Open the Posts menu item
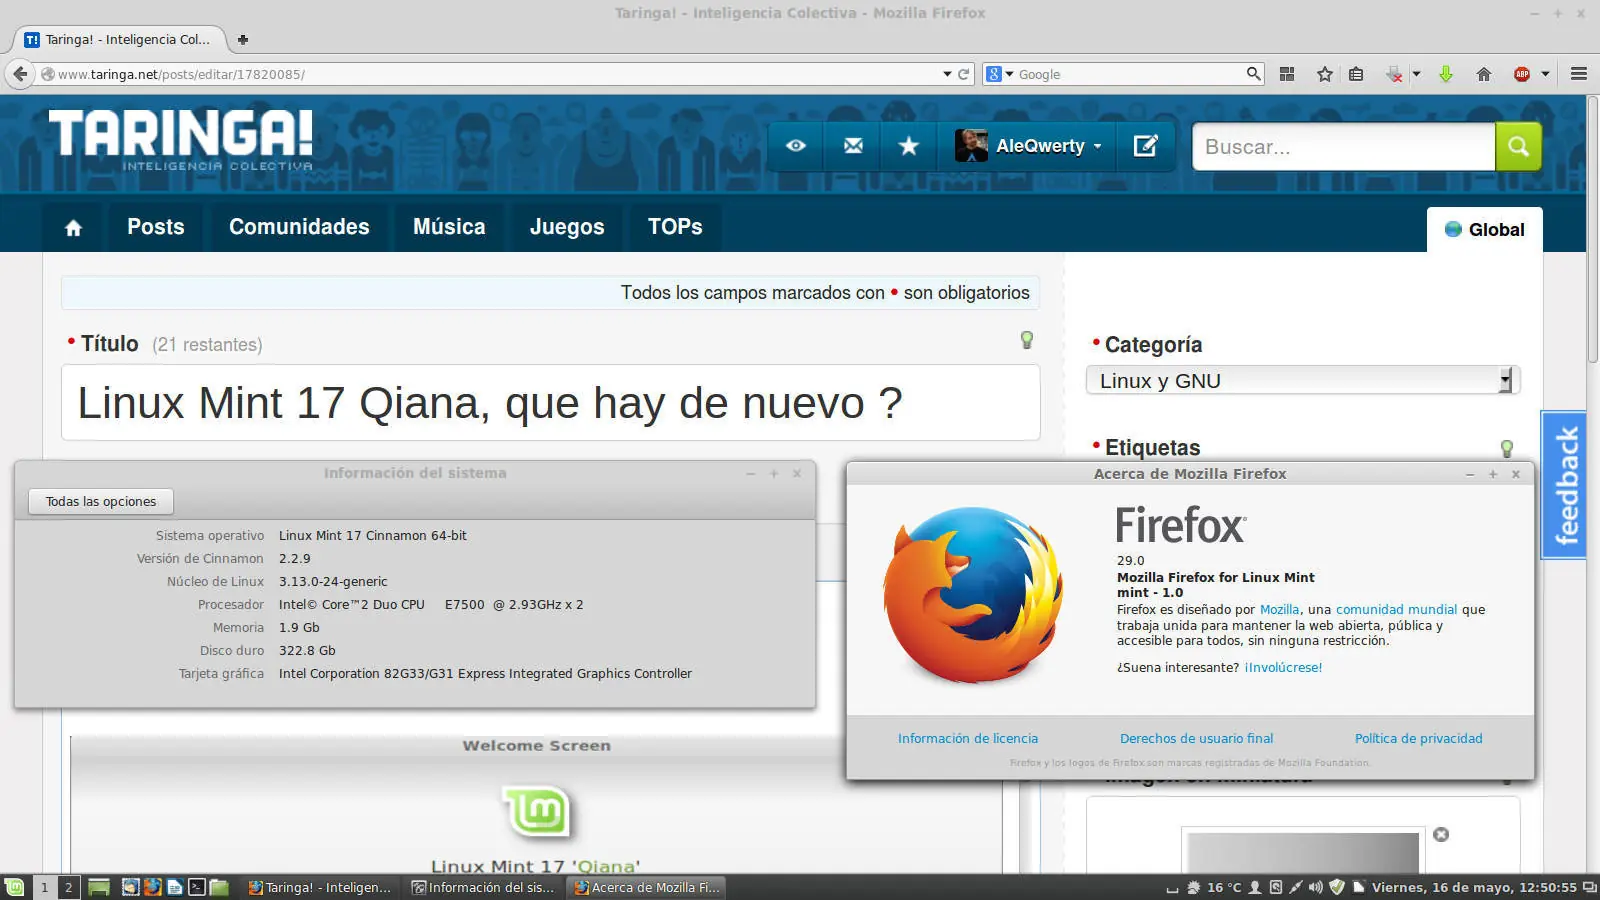This screenshot has width=1600, height=900. click(x=156, y=227)
